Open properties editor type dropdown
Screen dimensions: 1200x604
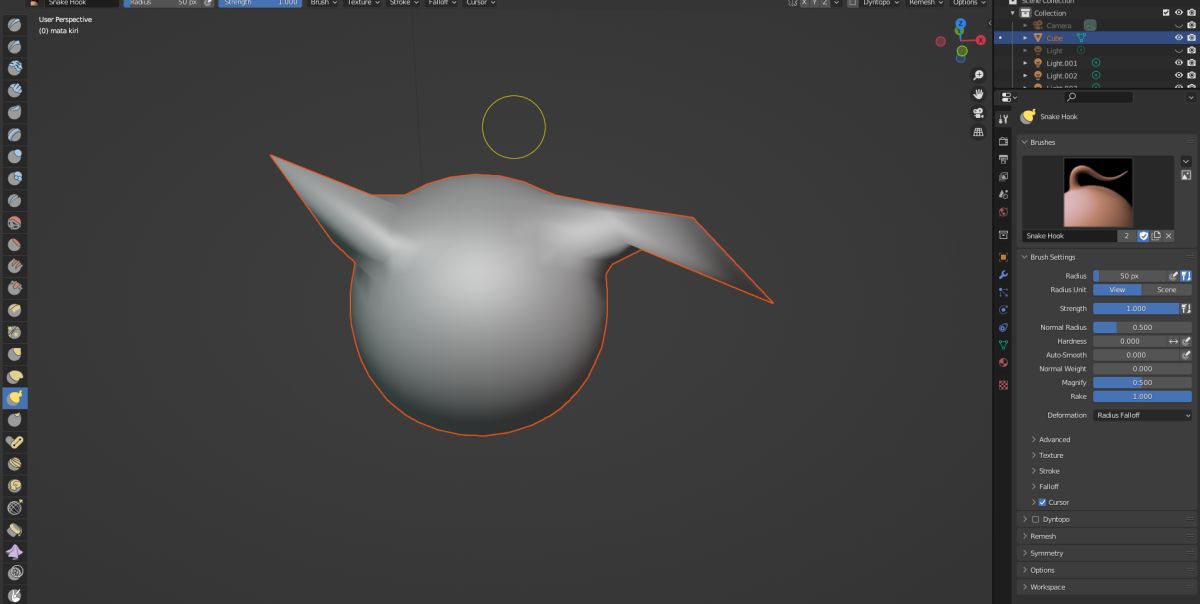[1008, 97]
